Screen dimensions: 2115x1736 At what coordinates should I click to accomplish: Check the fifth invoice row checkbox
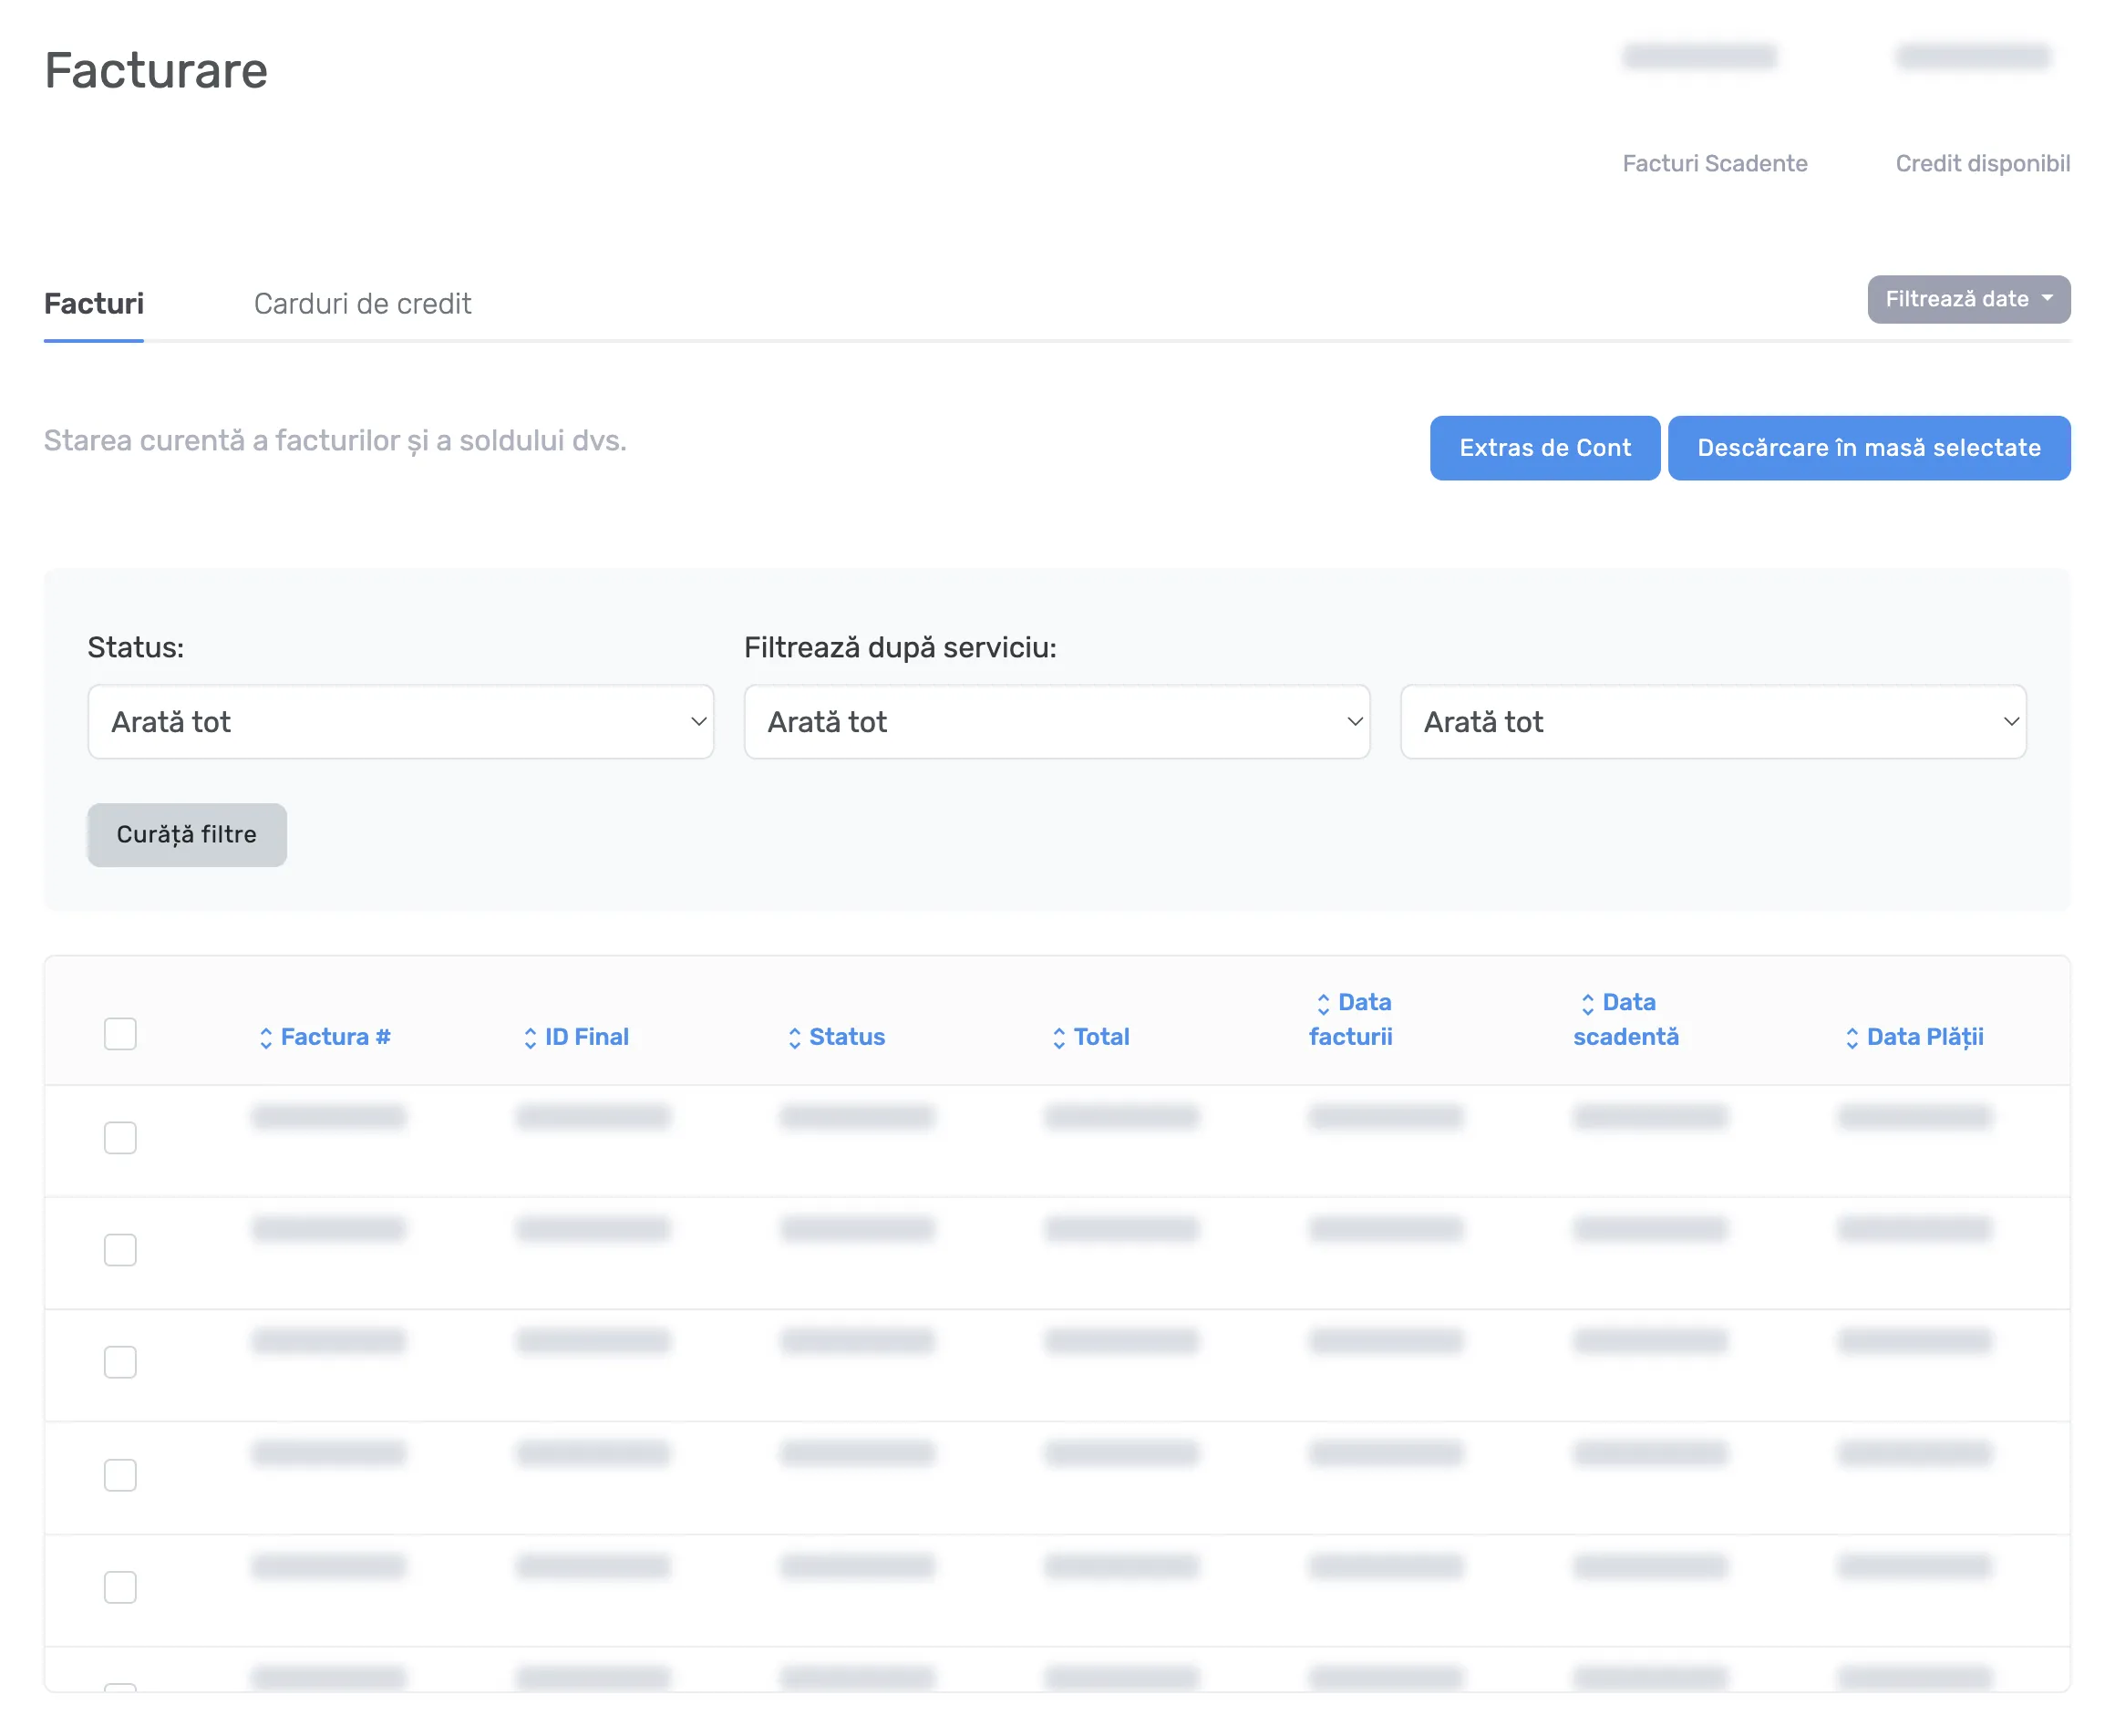120,1587
